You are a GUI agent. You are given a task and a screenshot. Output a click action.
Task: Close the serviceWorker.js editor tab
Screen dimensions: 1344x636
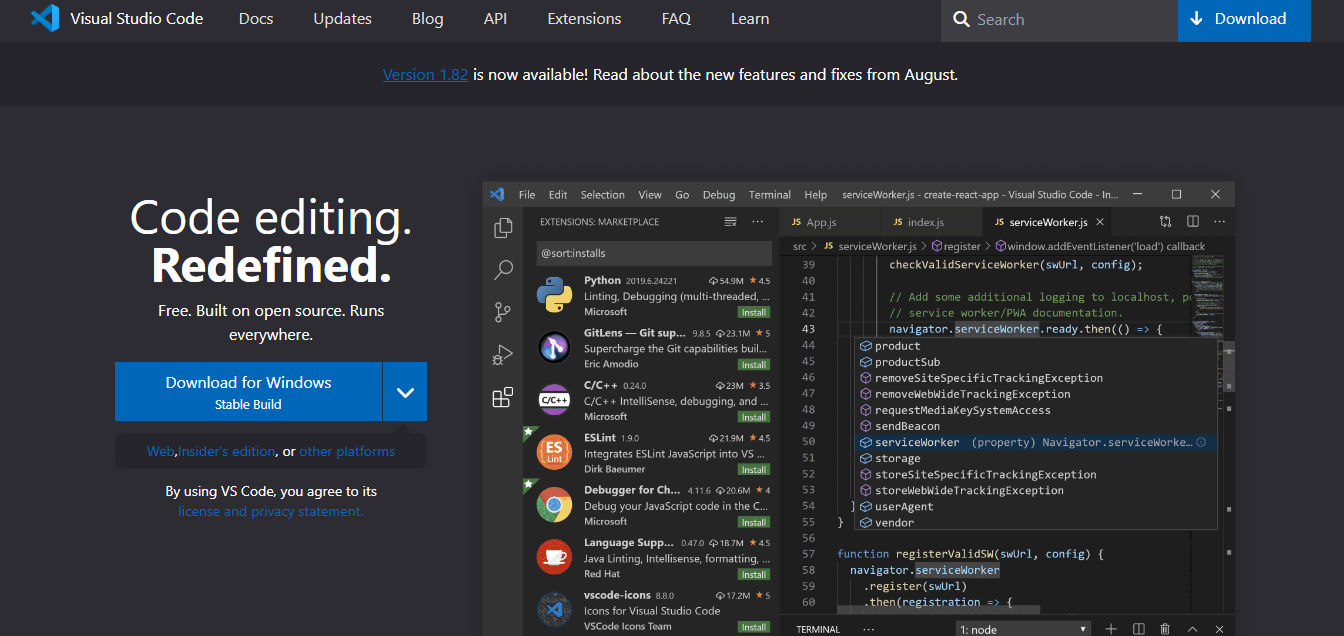pyautogui.click(x=1100, y=222)
